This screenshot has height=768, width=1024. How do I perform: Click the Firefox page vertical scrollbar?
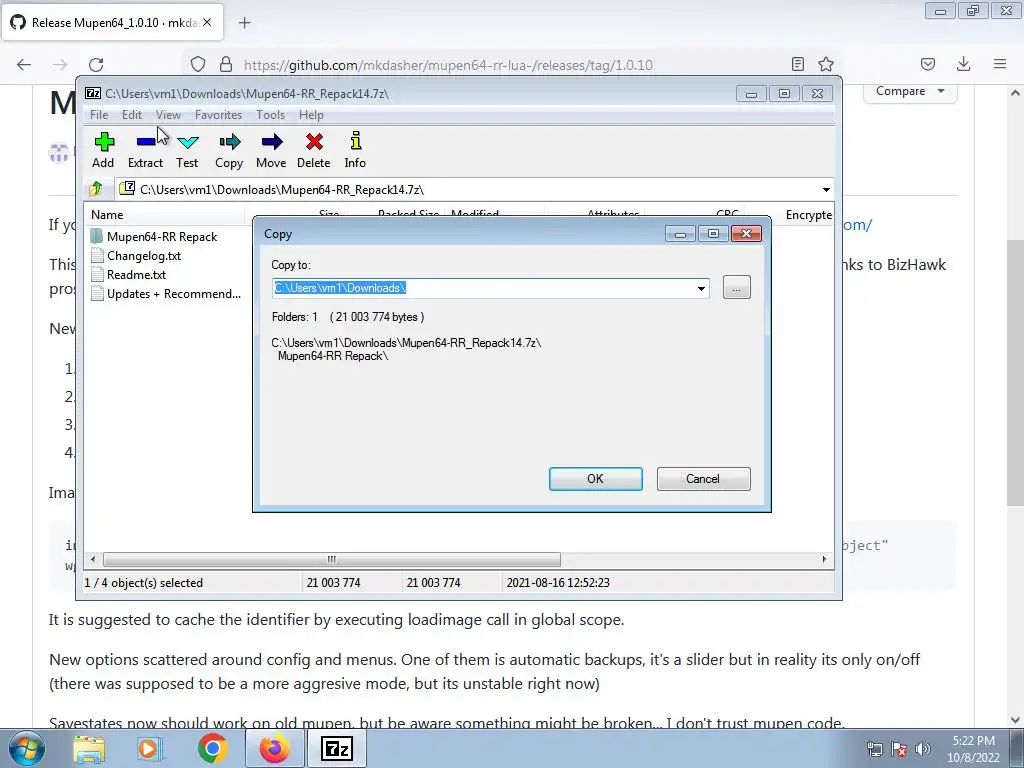[x=1015, y=372]
